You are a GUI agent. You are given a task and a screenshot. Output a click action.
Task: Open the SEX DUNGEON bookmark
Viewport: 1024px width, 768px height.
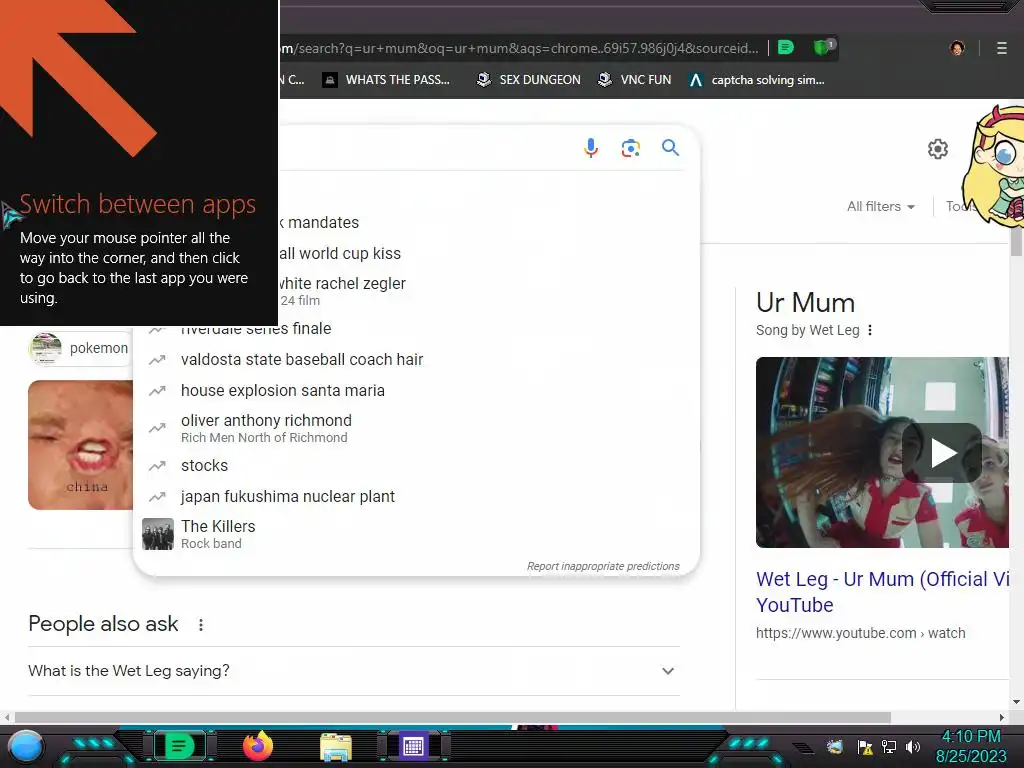(529, 80)
